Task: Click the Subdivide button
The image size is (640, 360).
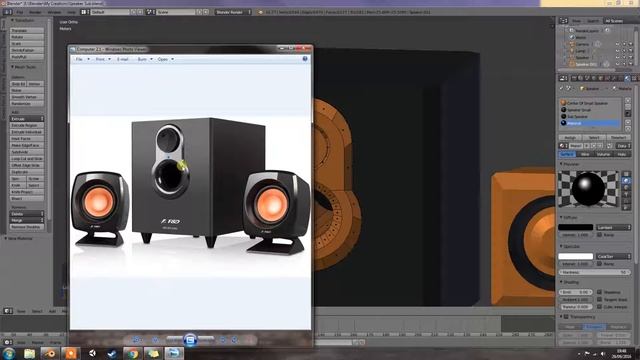Action: pos(27,152)
